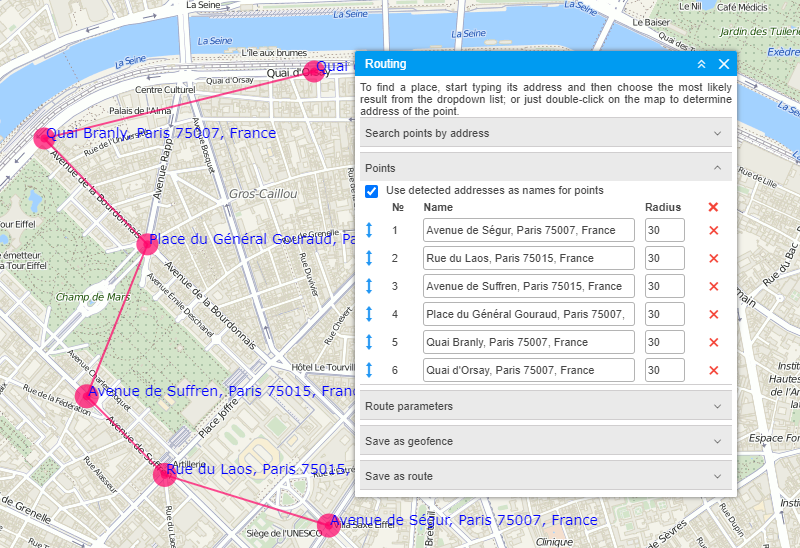This screenshot has width=800, height=548.
Task: Grab reorder arrow for point 3
Action: [x=369, y=286]
